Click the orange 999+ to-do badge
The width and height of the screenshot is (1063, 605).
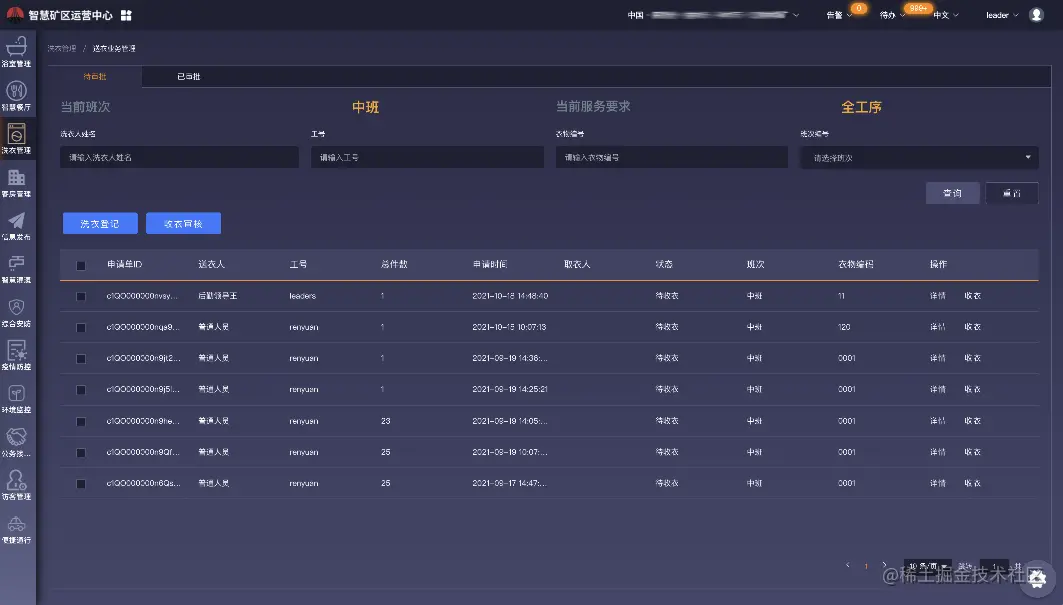(x=918, y=8)
